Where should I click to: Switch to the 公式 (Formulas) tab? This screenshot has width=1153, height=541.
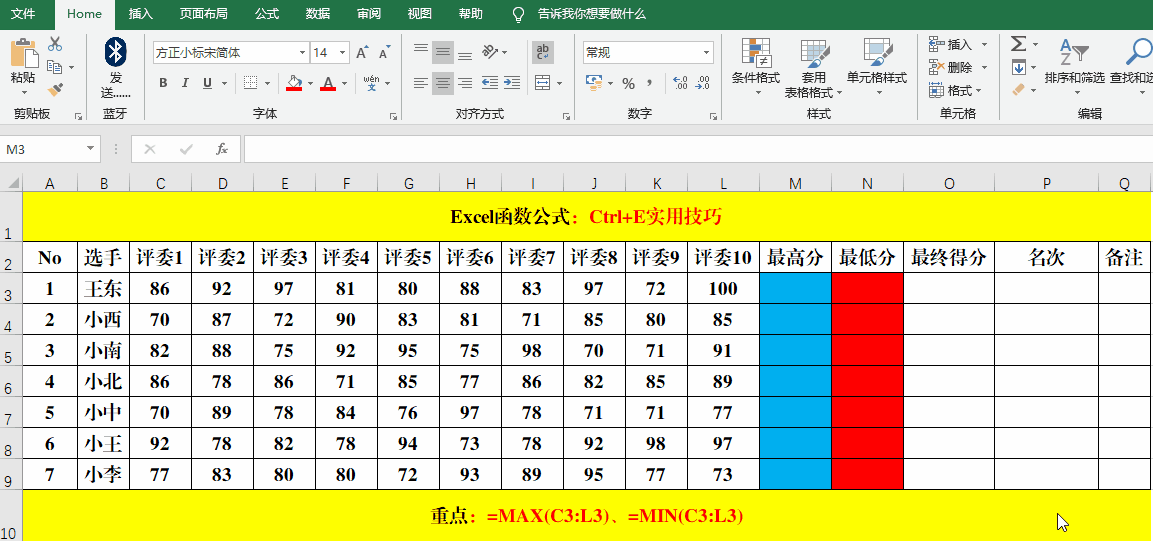(x=267, y=14)
